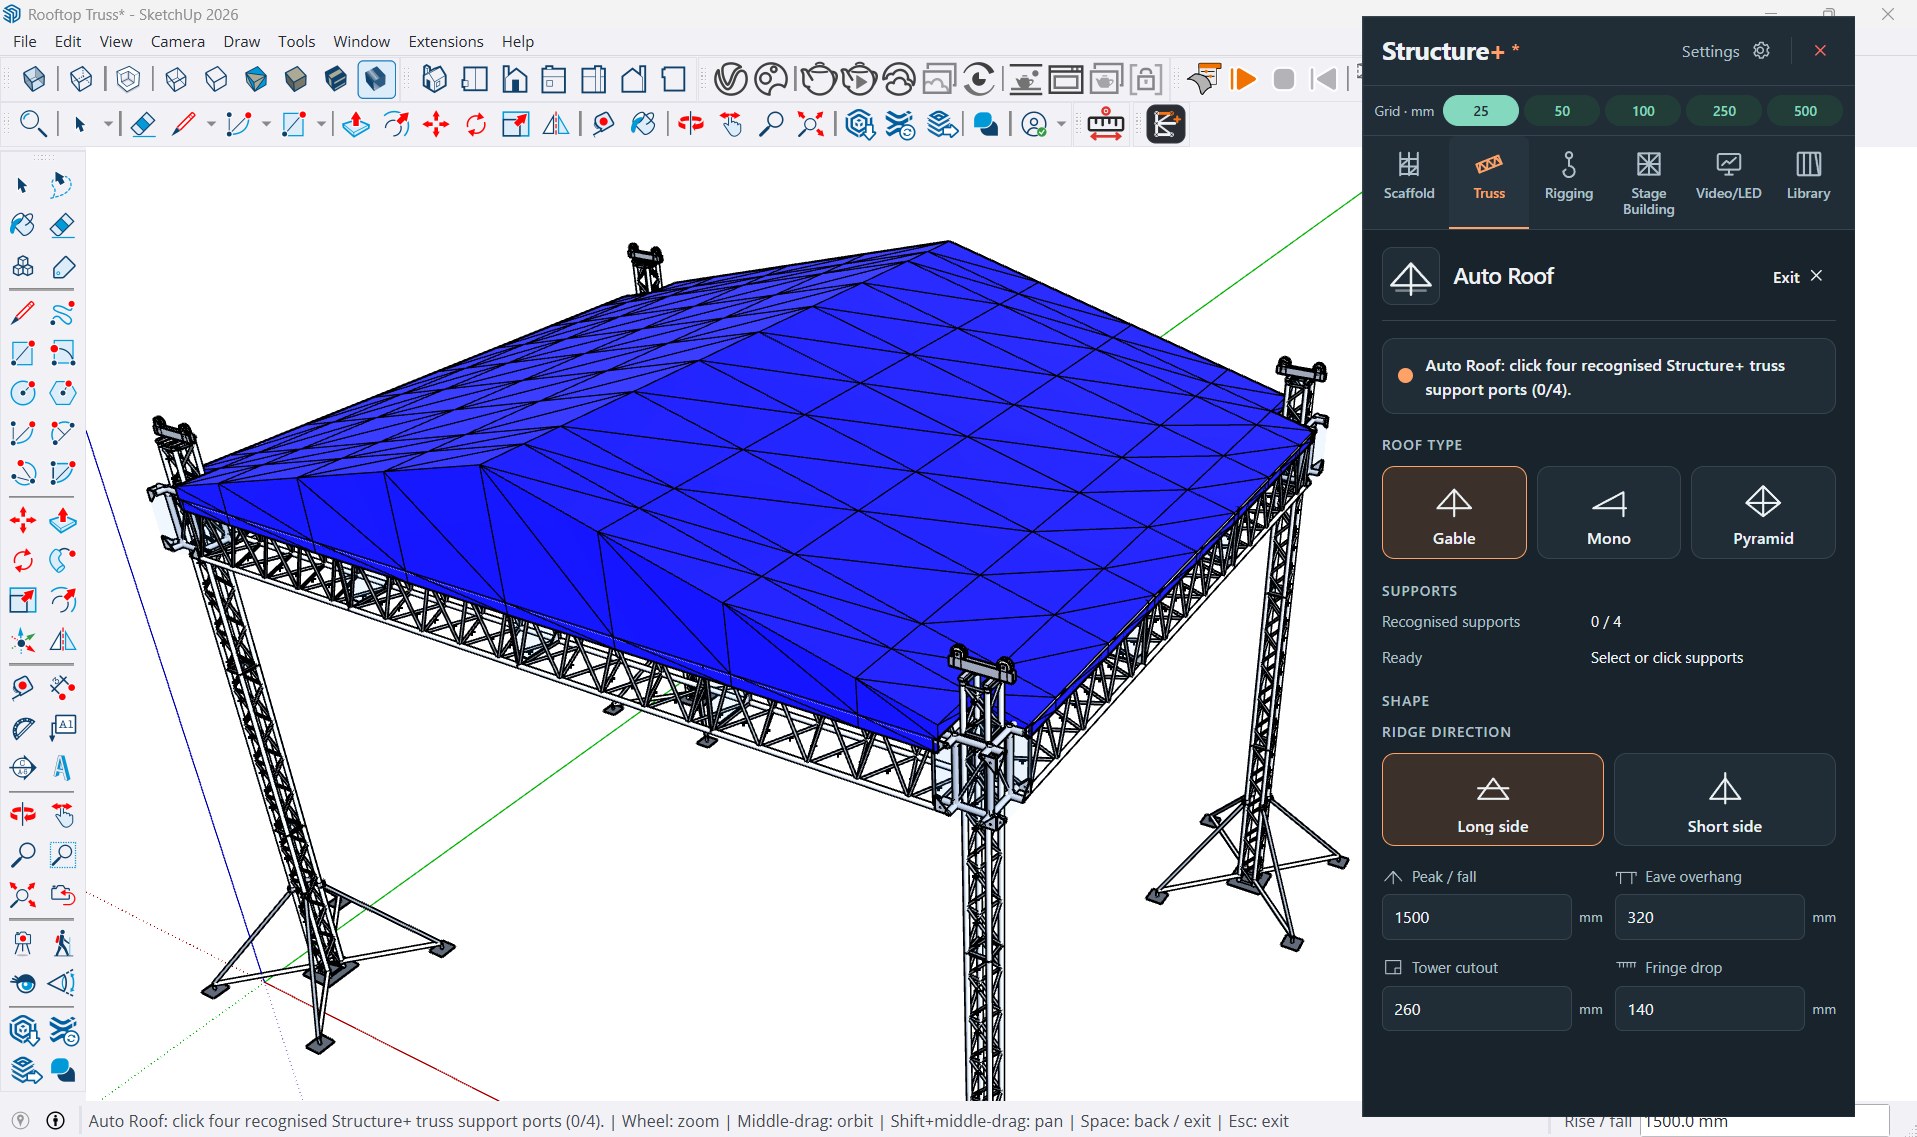Expand the account profile dropdown arrow
Image resolution: width=1917 pixels, height=1137 pixels.
point(1061,124)
